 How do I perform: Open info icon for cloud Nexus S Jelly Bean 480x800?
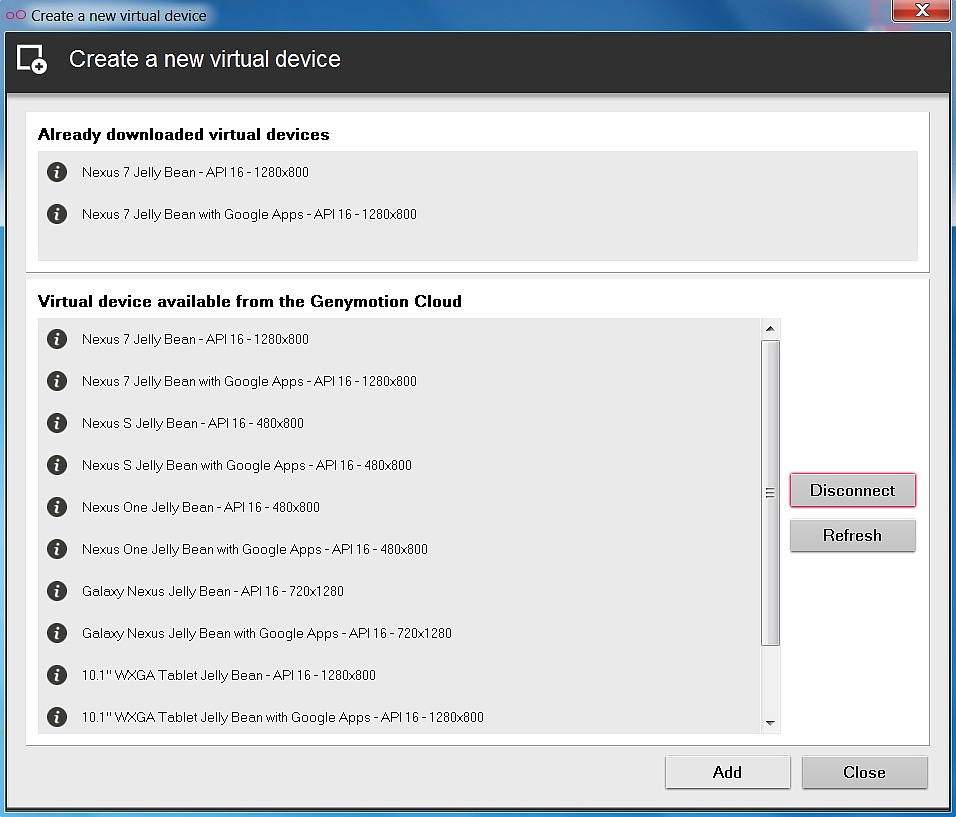tap(57, 423)
